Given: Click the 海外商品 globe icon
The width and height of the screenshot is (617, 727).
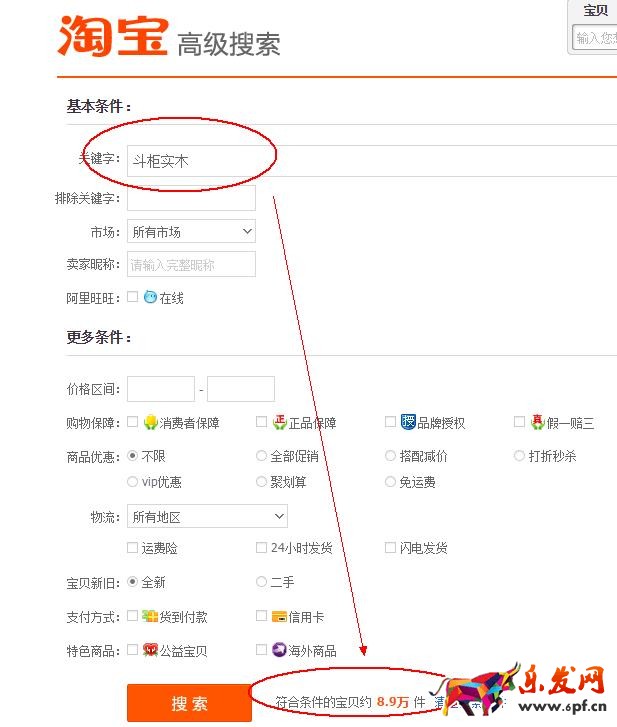Looking at the screenshot, I should pyautogui.click(x=280, y=650).
